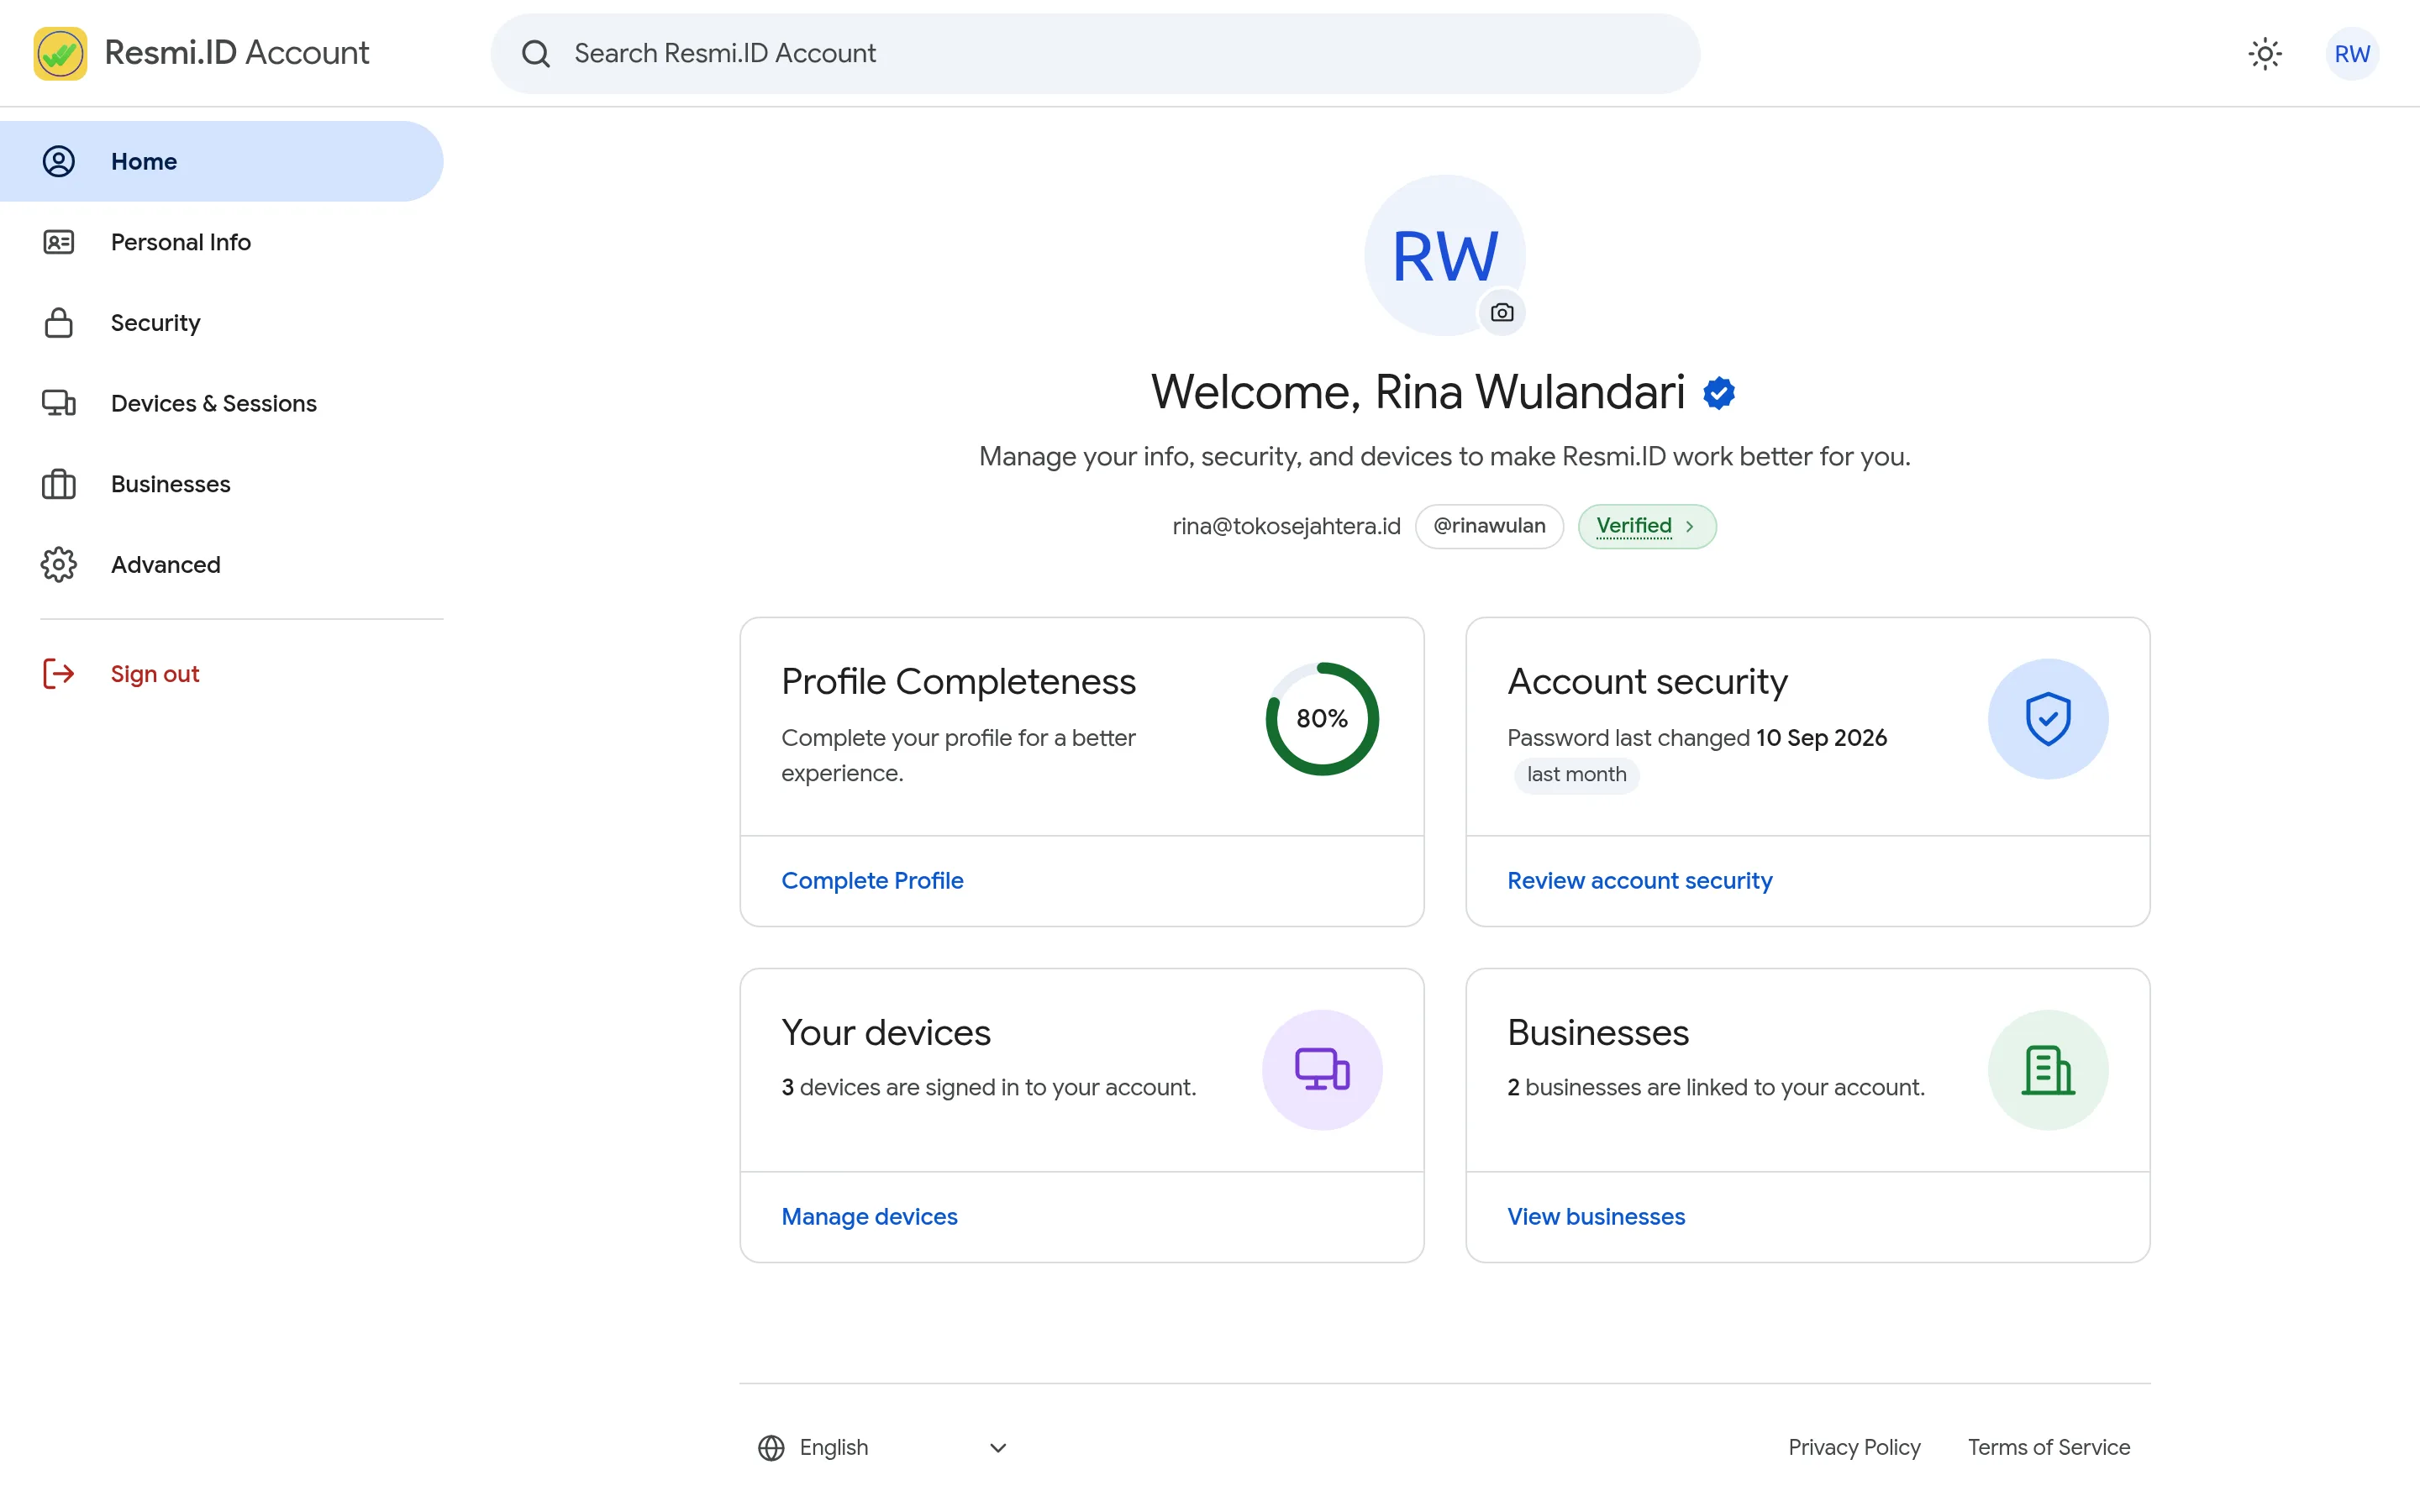Open the English language dropdown
Viewport: 2420px width, 1512px height.
tap(883, 1447)
